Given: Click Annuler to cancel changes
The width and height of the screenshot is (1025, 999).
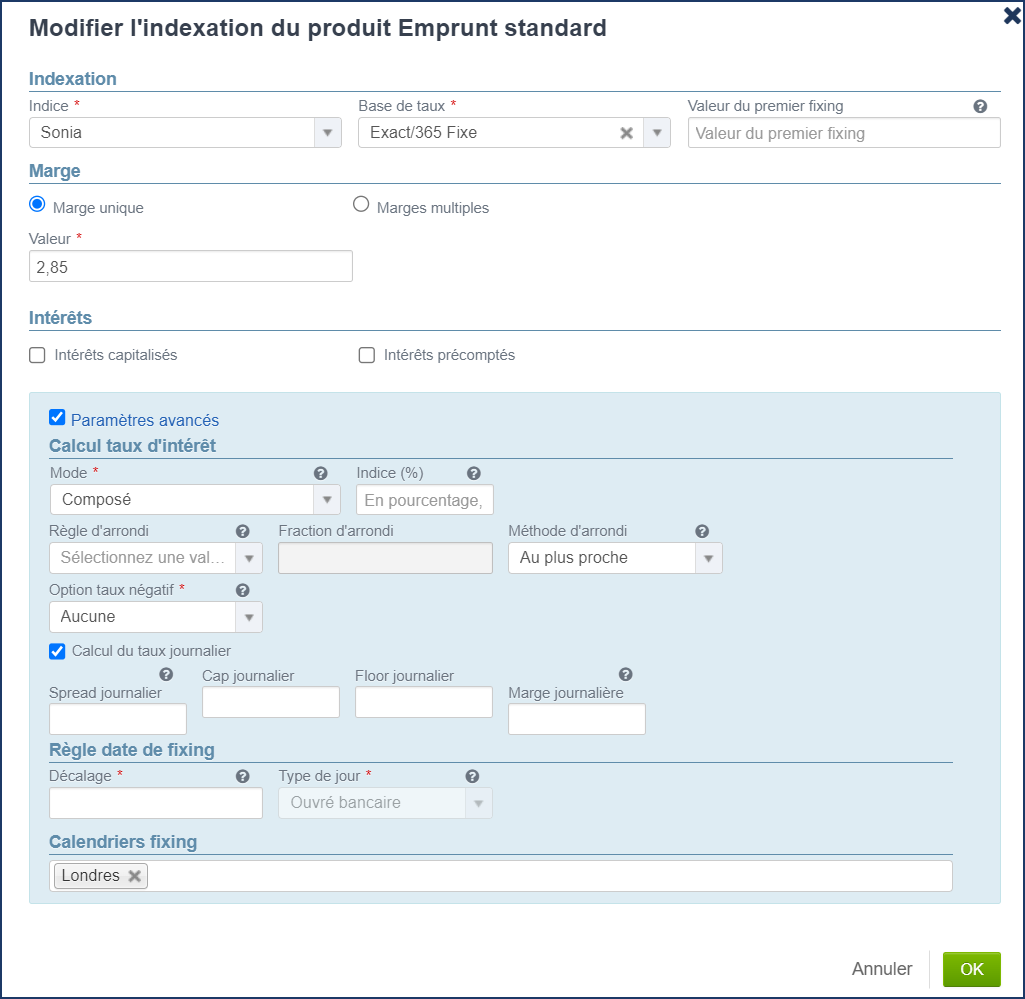Looking at the screenshot, I should [x=881, y=969].
